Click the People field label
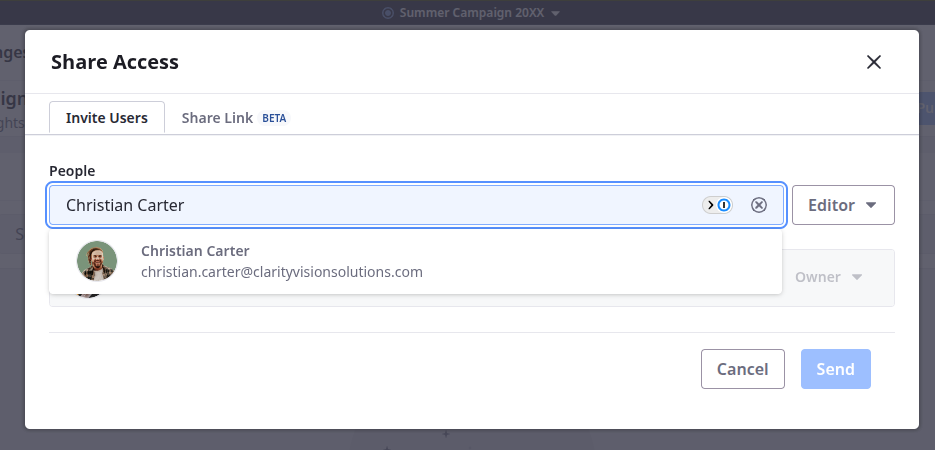935x450 pixels. coord(72,171)
